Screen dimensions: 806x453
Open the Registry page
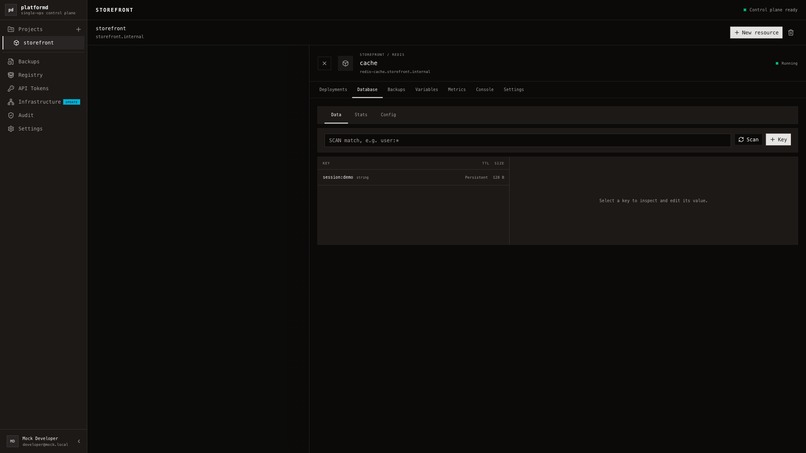coord(44,75)
